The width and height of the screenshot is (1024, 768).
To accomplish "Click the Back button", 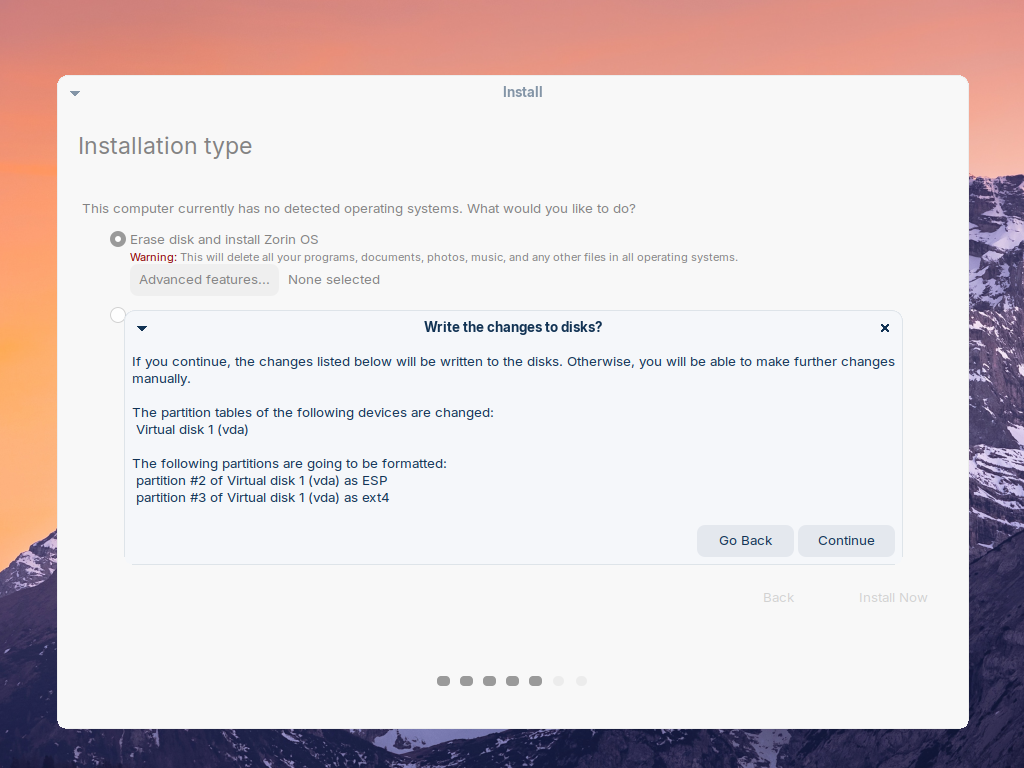I will pos(778,598).
